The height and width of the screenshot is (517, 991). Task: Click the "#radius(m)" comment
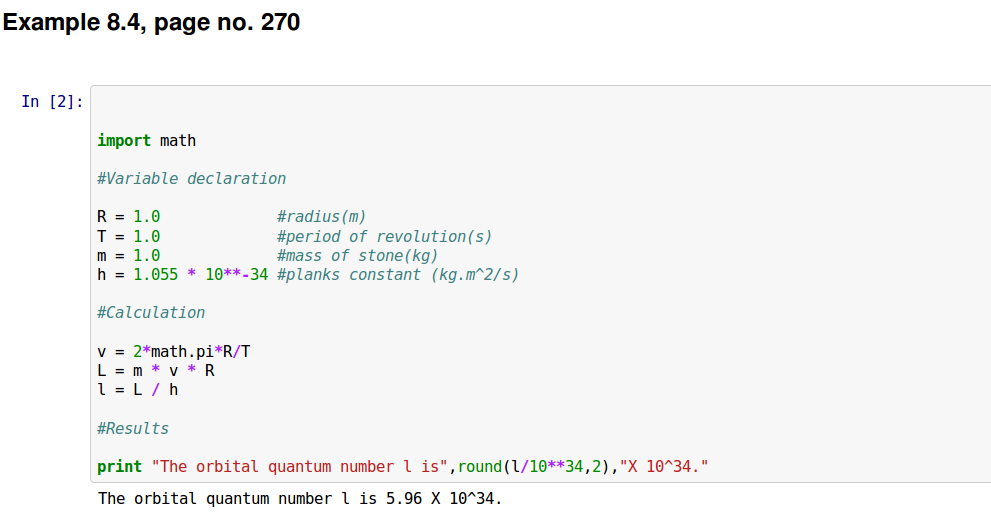pos(321,217)
